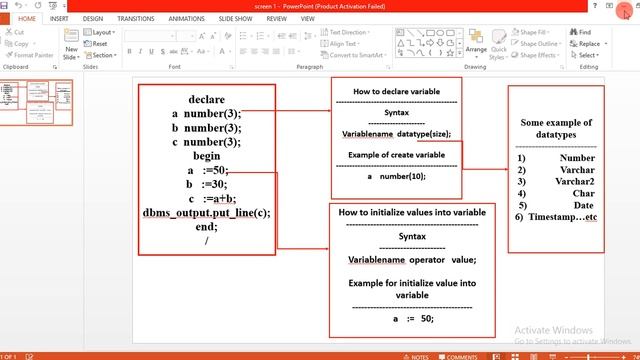
Task: Open the font size combo box
Action: (186, 36)
